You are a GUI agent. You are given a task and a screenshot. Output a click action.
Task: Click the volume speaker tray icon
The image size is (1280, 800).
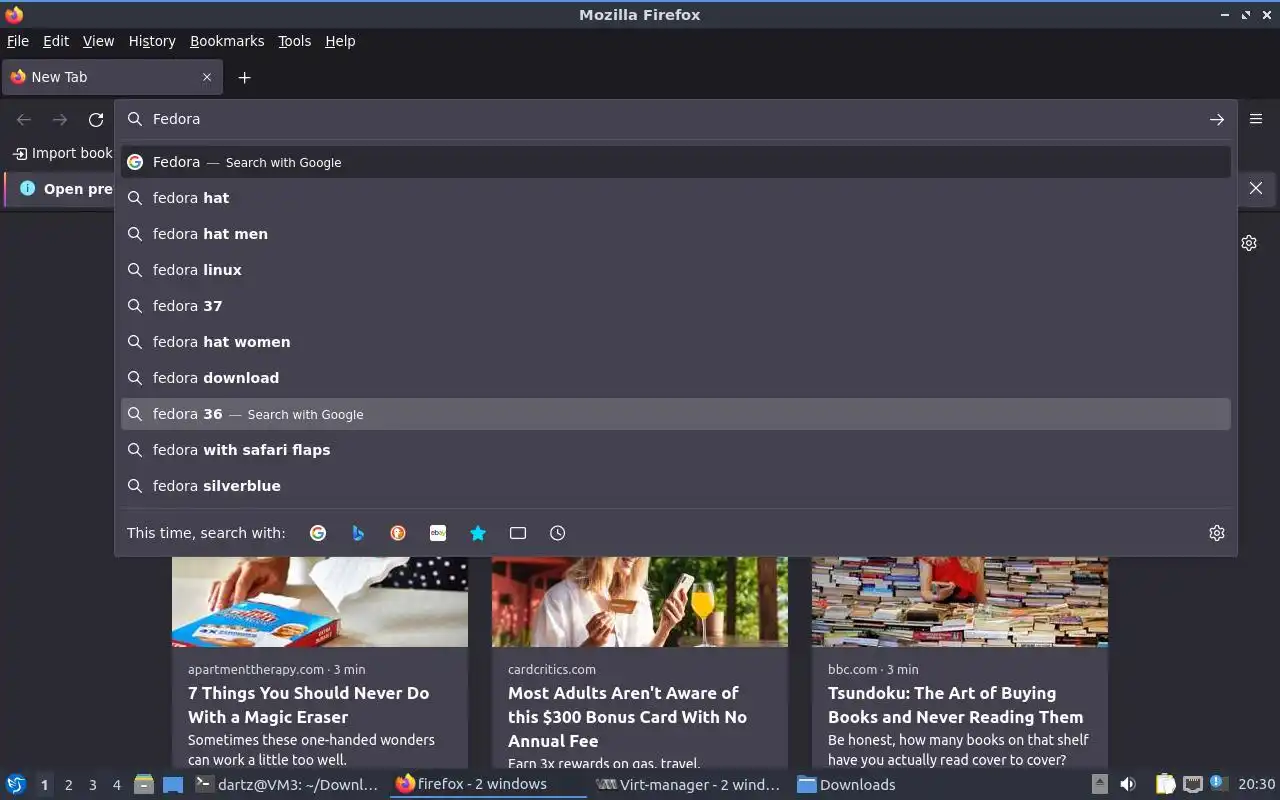[x=1127, y=785]
